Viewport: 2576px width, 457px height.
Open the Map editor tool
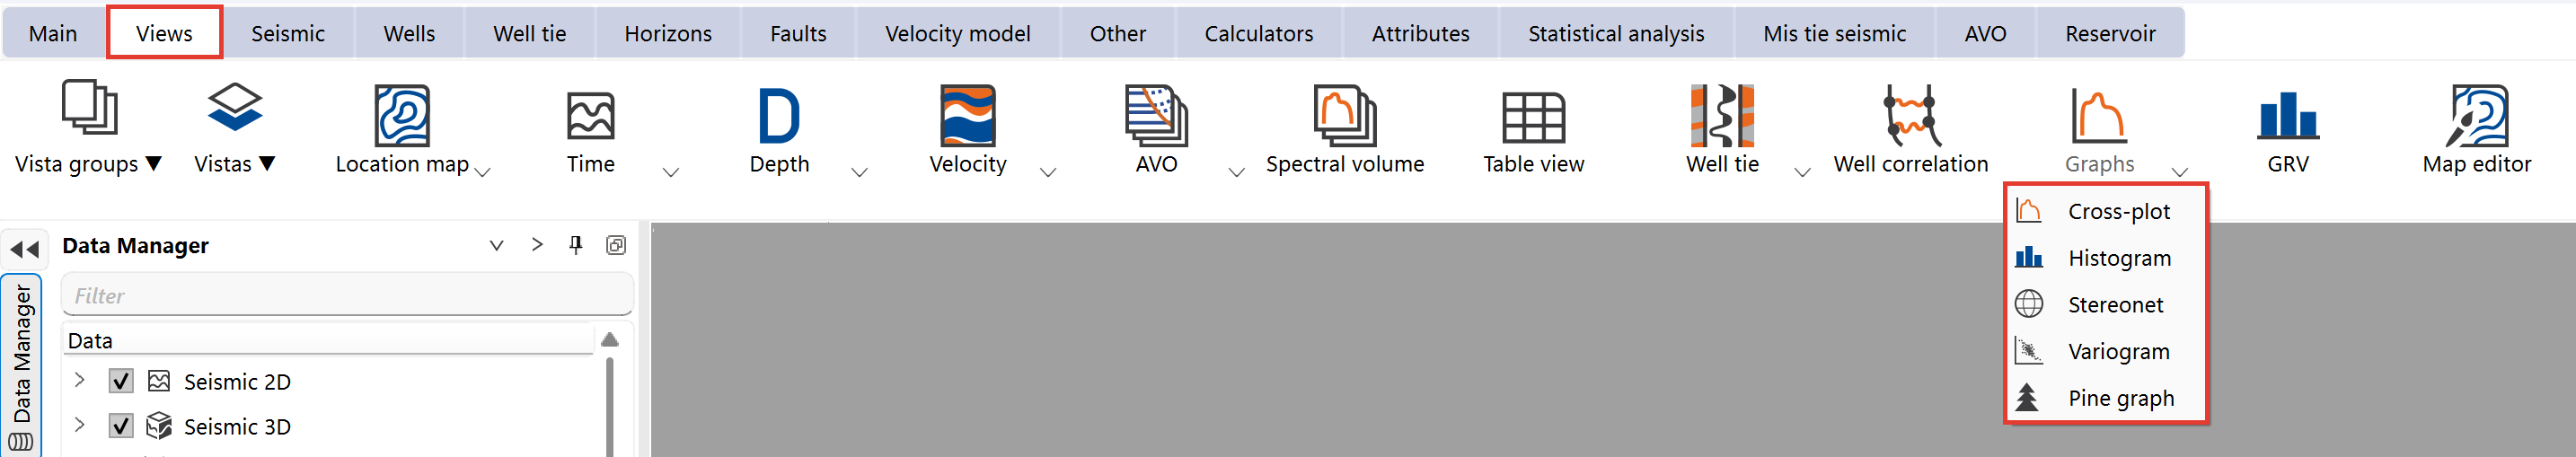click(x=2476, y=116)
